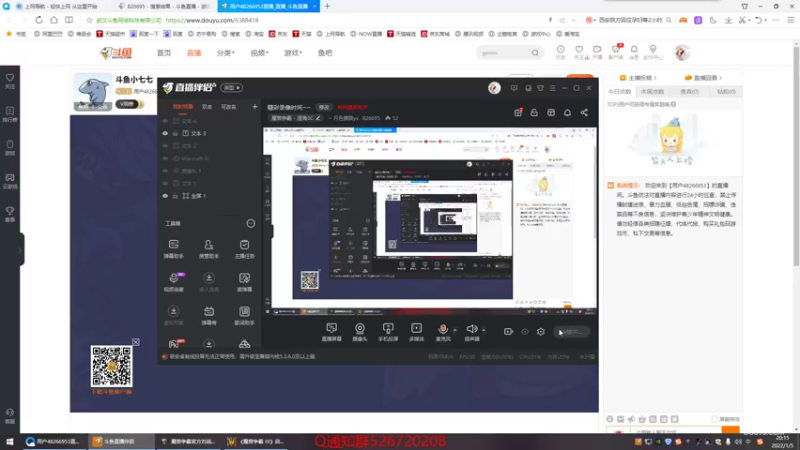Image resolution: width=800 pixels, height=450 pixels.
Task: Add 直播屏幕 screen capture source
Action: 332,332
